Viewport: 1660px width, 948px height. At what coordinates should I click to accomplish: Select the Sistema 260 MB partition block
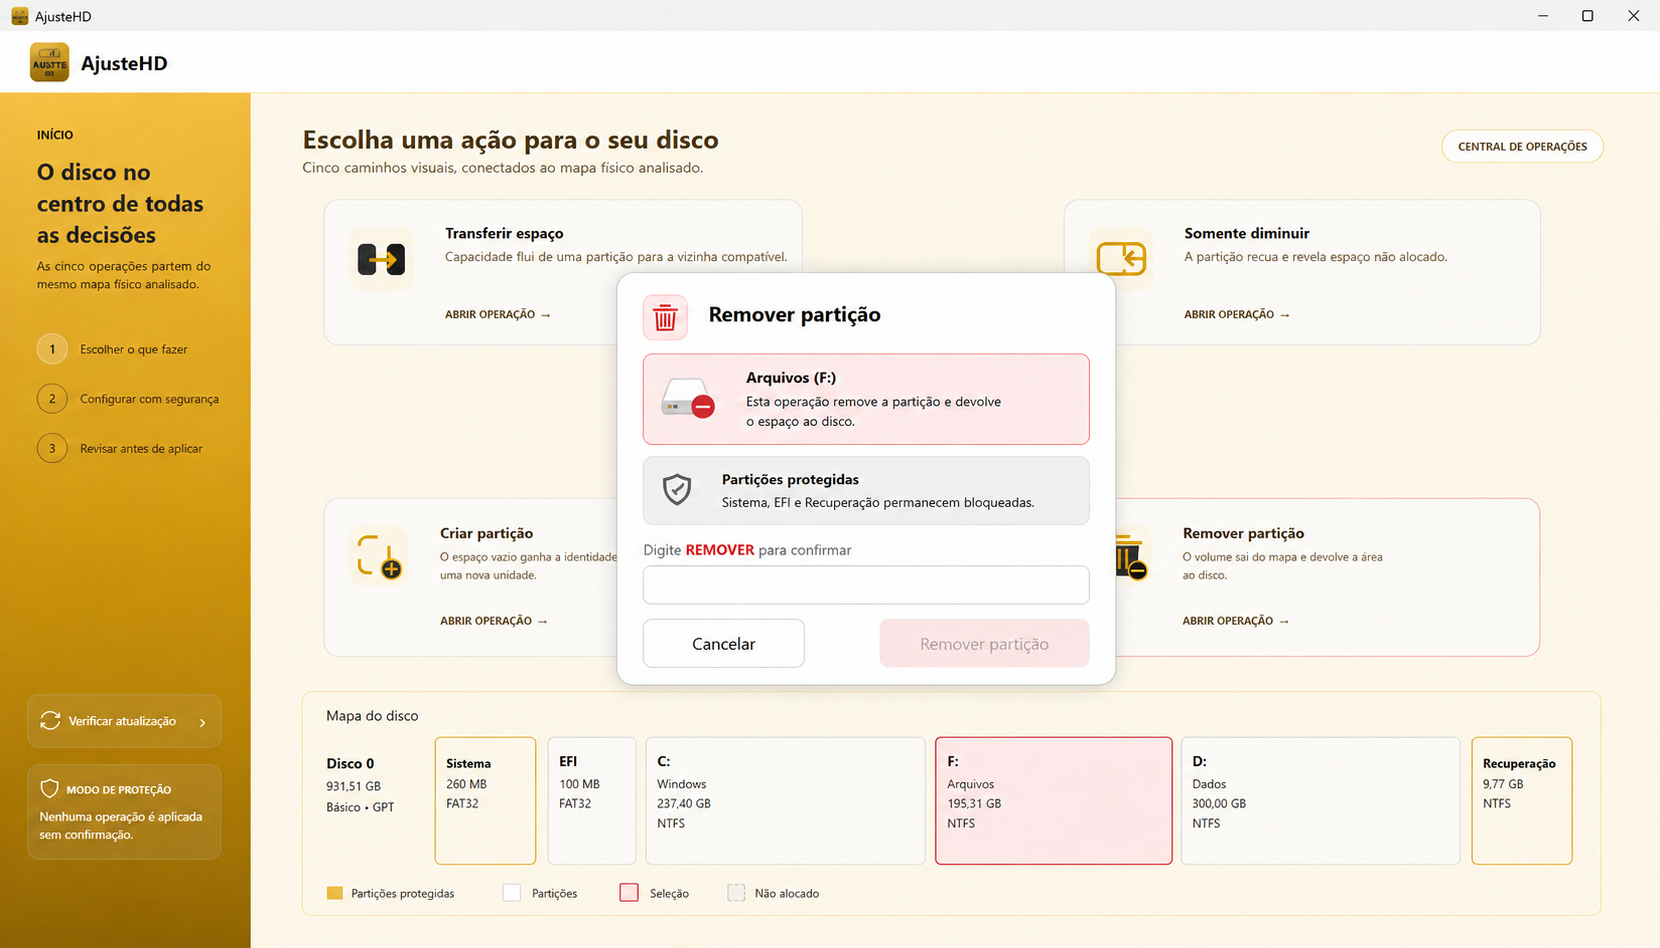485,800
